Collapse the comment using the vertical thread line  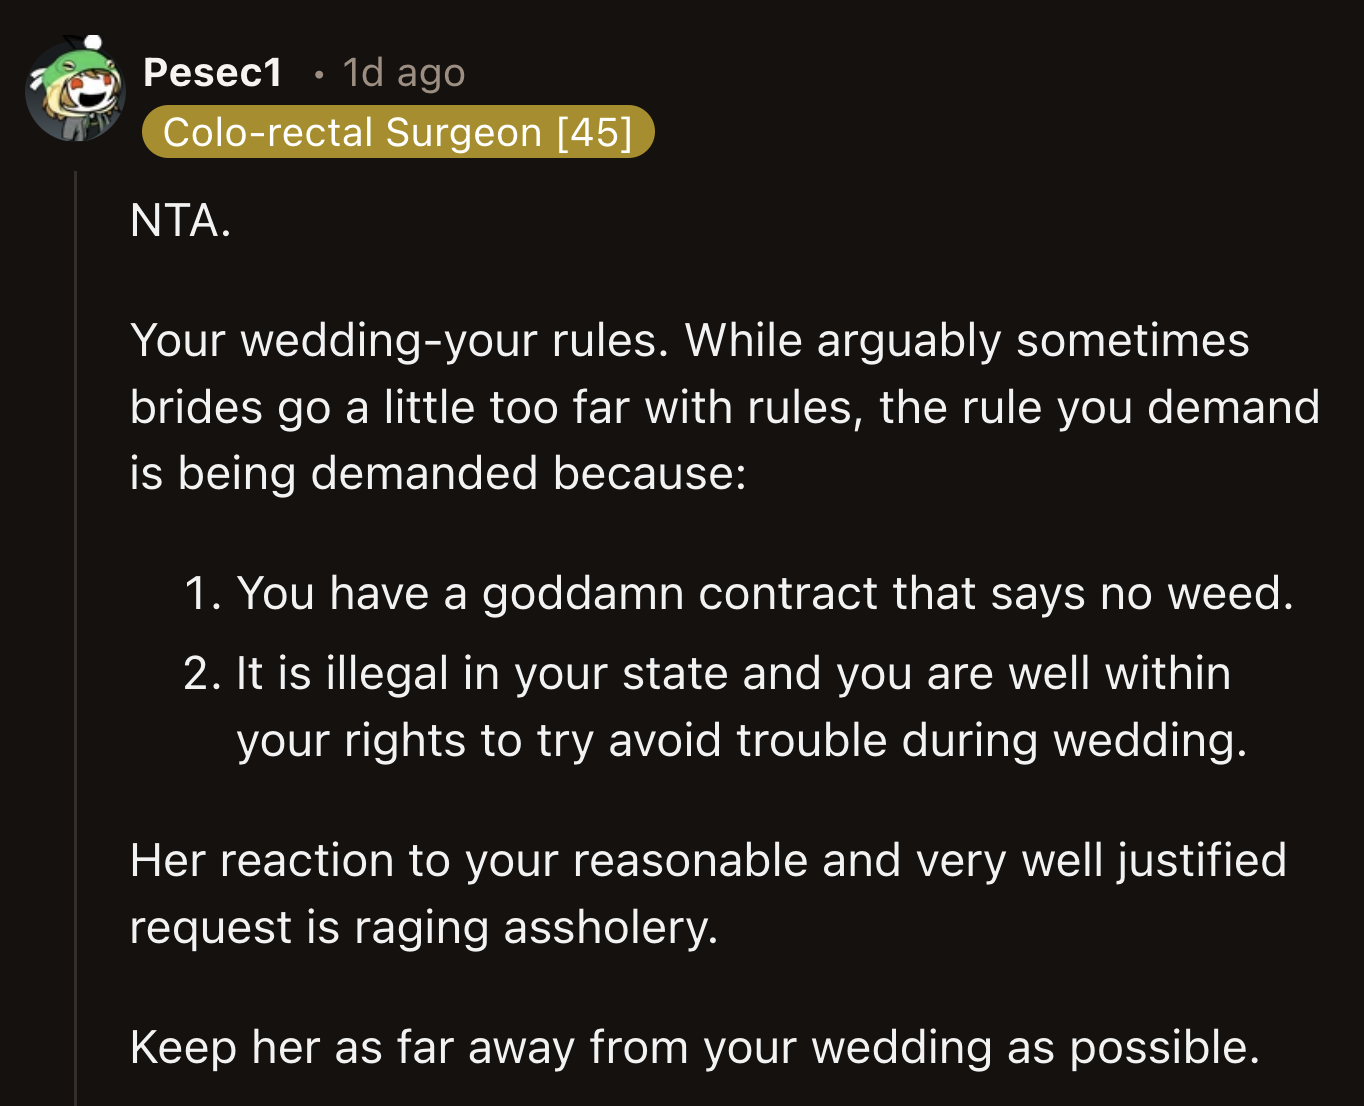click(x=78, y=600)
